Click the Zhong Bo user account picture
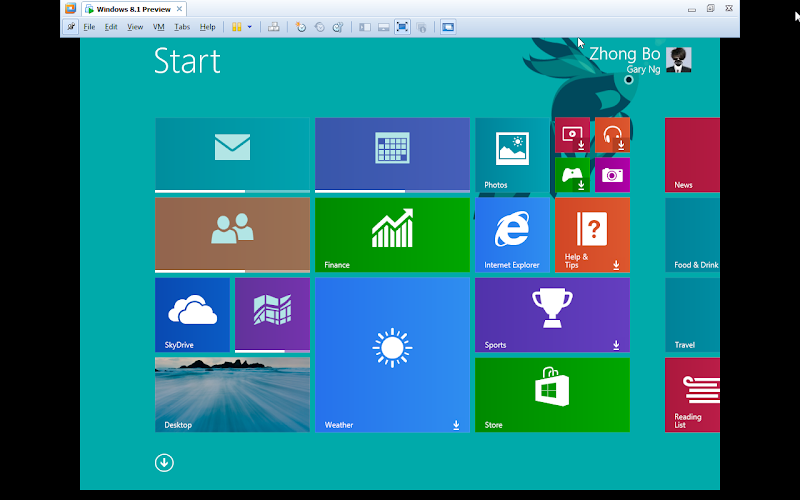Screen dimensions: 800x500 coord(679,60)
